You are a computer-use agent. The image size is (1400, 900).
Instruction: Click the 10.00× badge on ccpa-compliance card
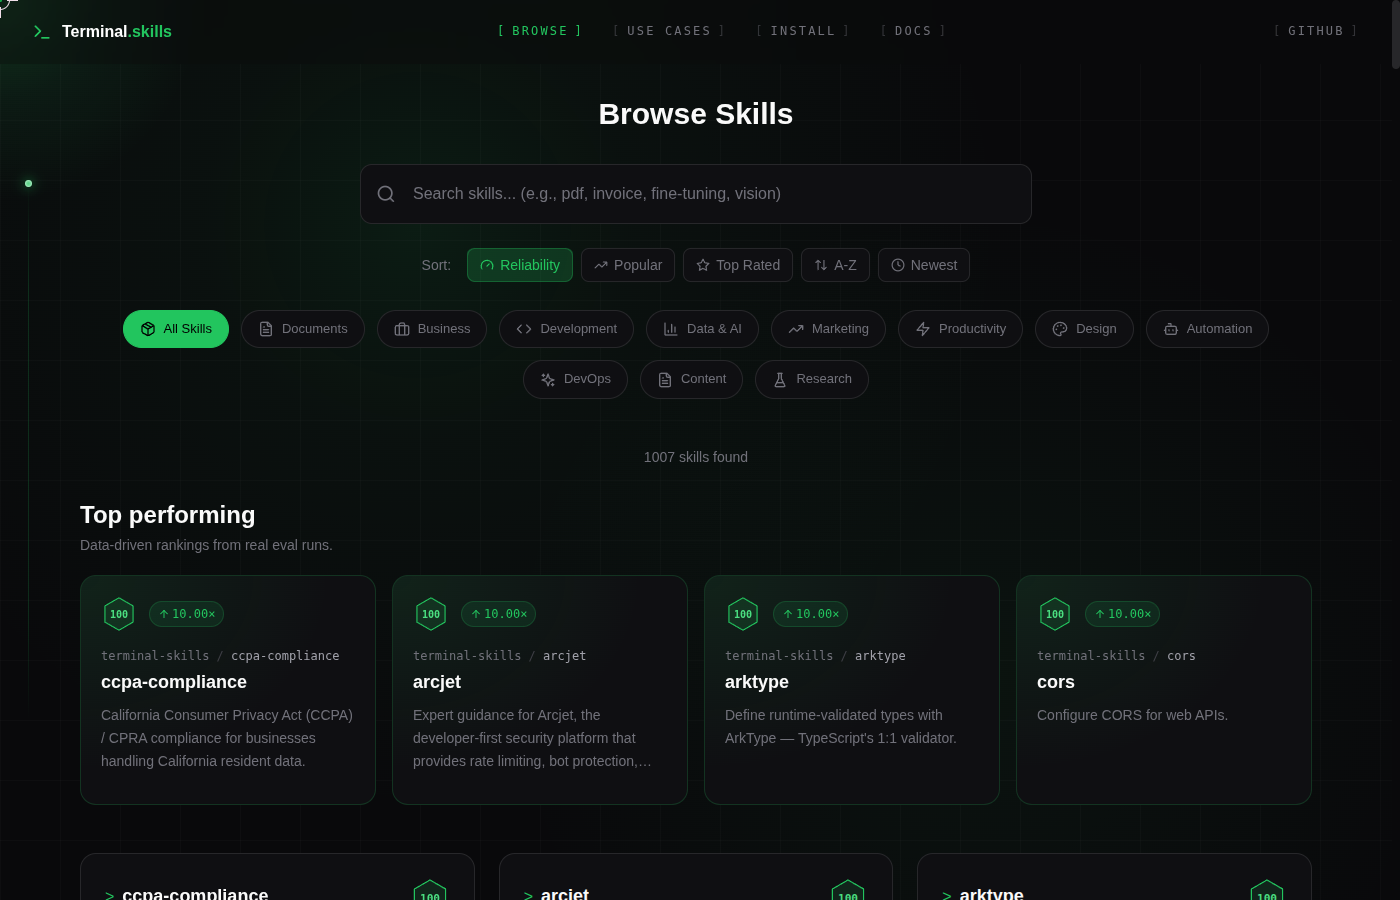point(186,614)
